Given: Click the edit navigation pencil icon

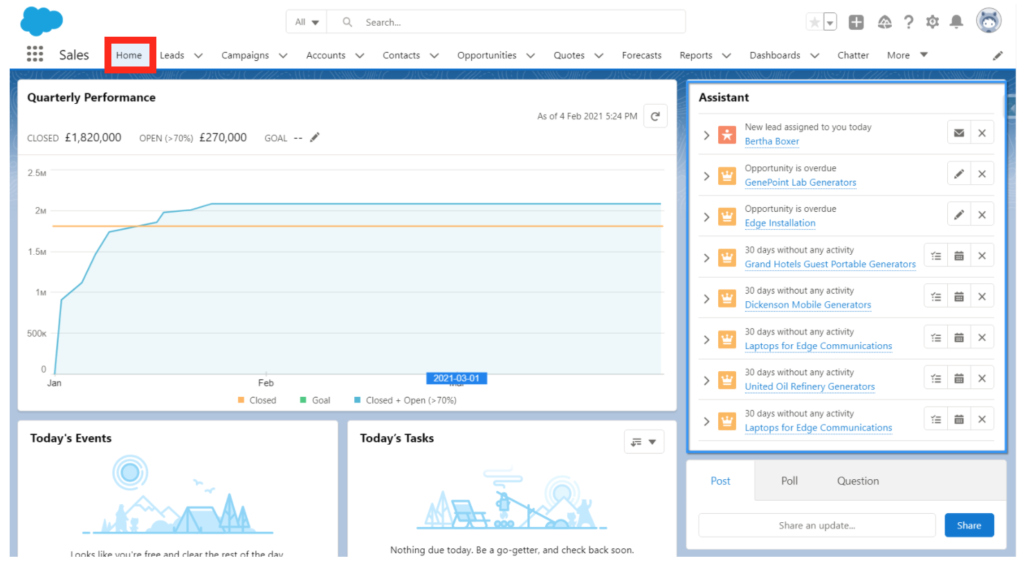Looking at the screenshot, I should [x=998, y=56].
